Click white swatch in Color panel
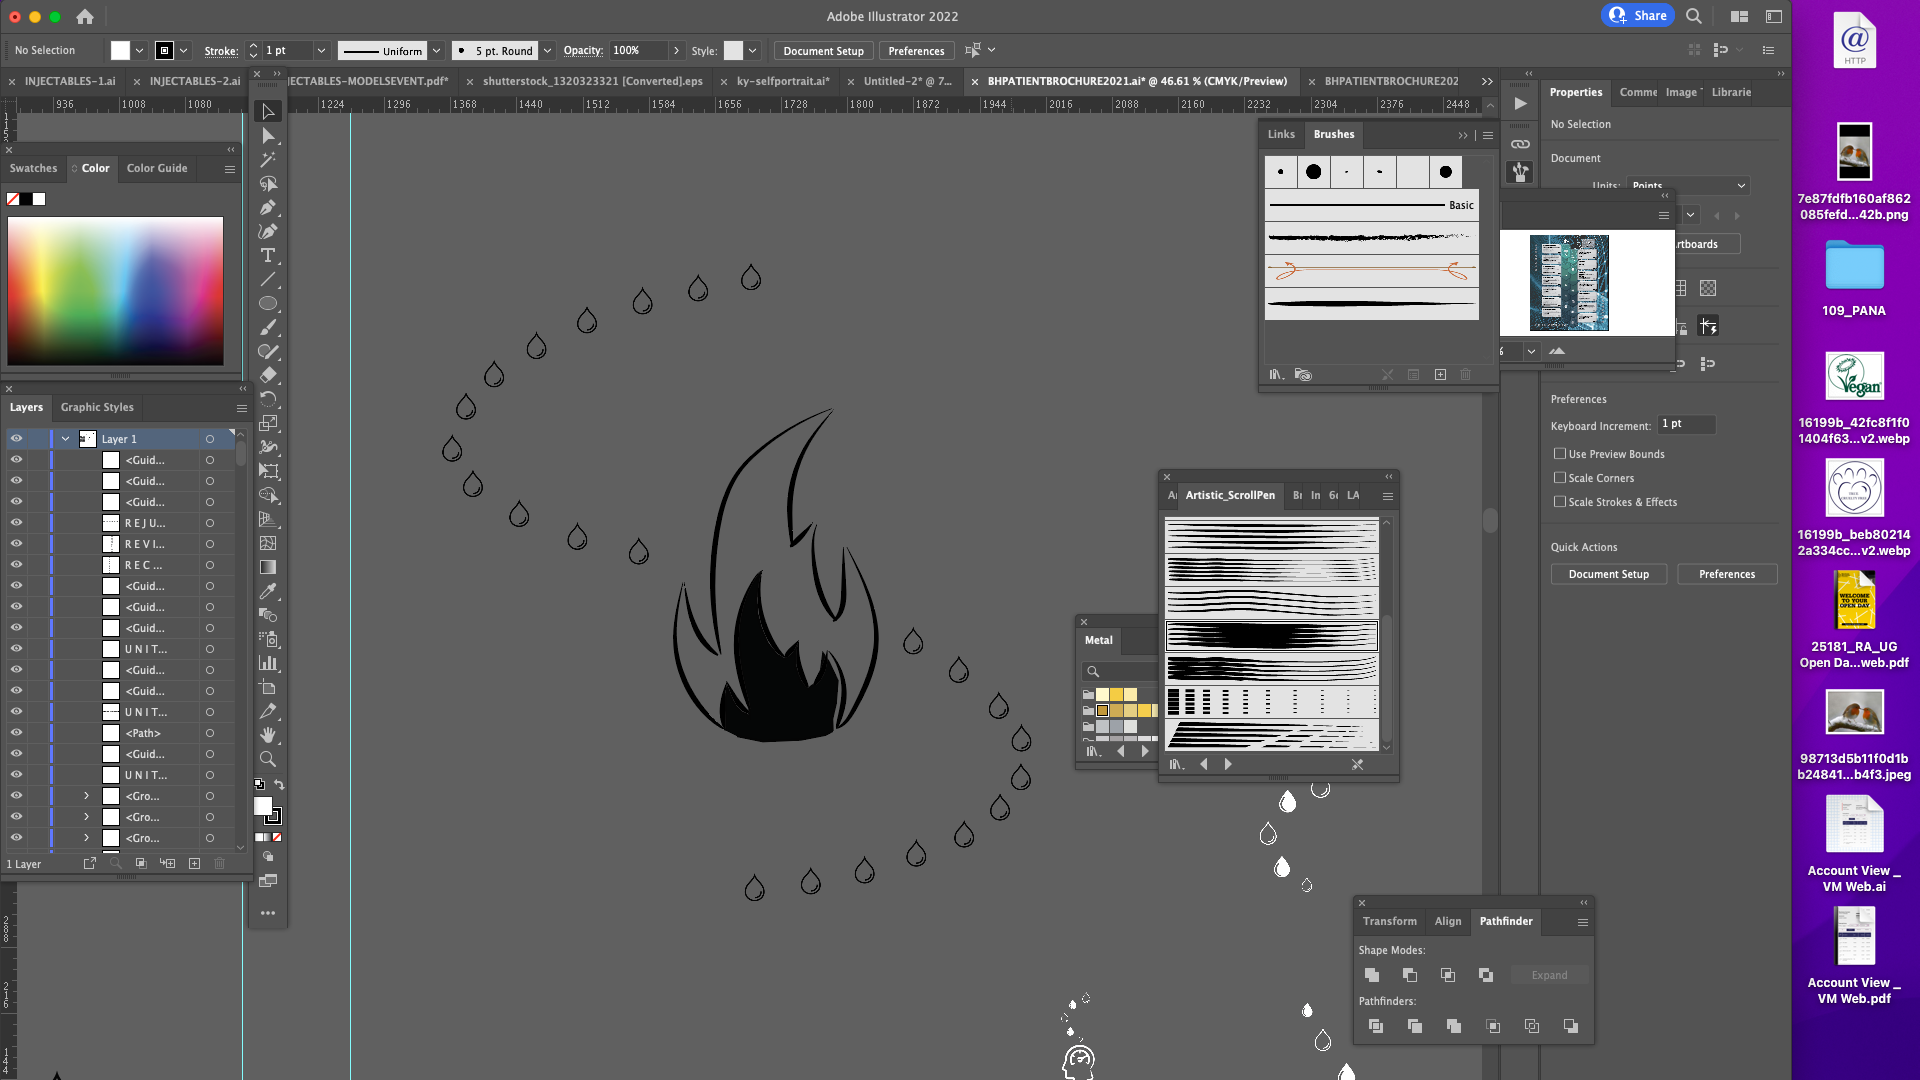The height and width of the screenshot is (1080, 1920). [39, 199]
